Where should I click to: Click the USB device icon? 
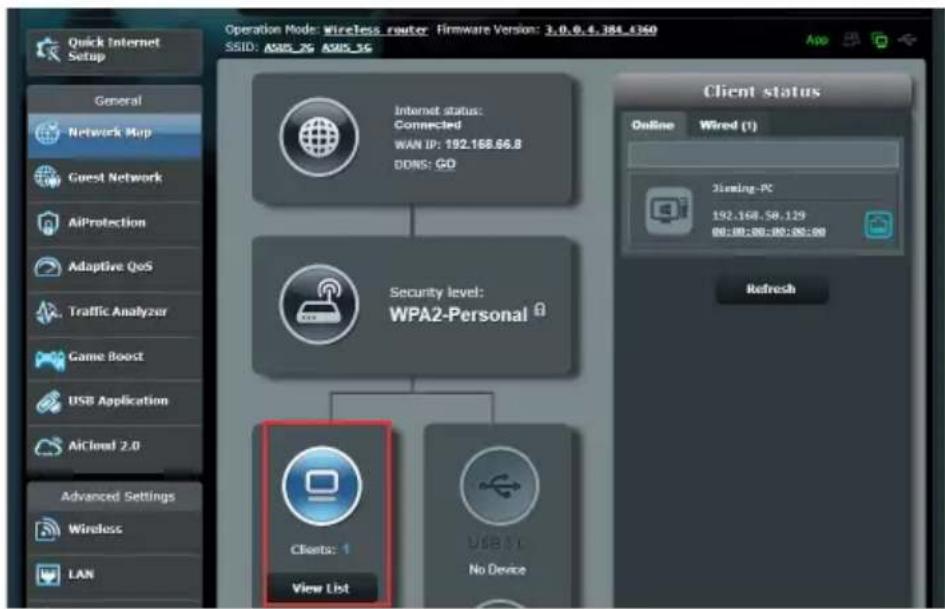pyautogui.click(x=499, y=486)
